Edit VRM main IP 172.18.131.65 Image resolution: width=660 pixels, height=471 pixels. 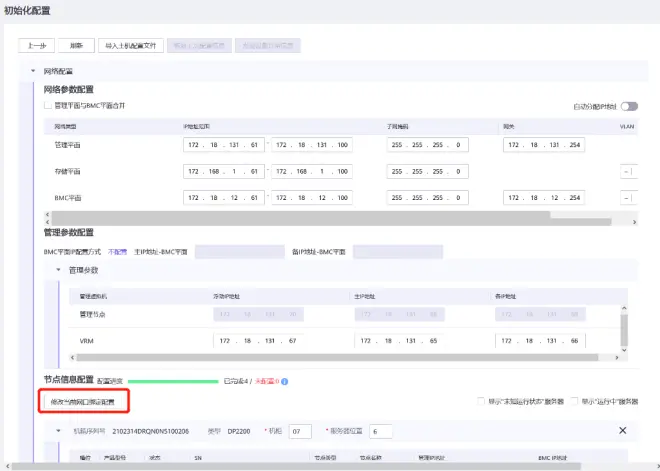(399, 341)
